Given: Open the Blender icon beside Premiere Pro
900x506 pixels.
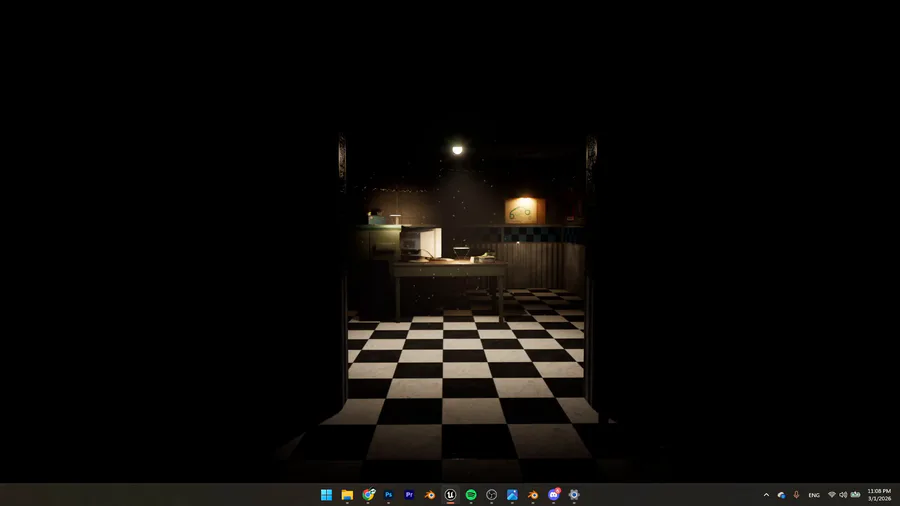Looking at the screenshot, I should [429, 495].
